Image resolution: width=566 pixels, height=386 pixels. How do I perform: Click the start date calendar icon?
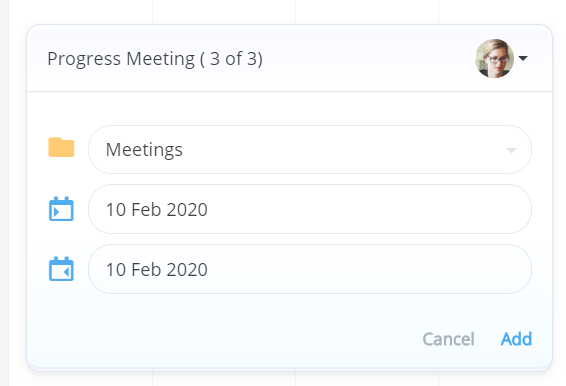tap(61, 209)
